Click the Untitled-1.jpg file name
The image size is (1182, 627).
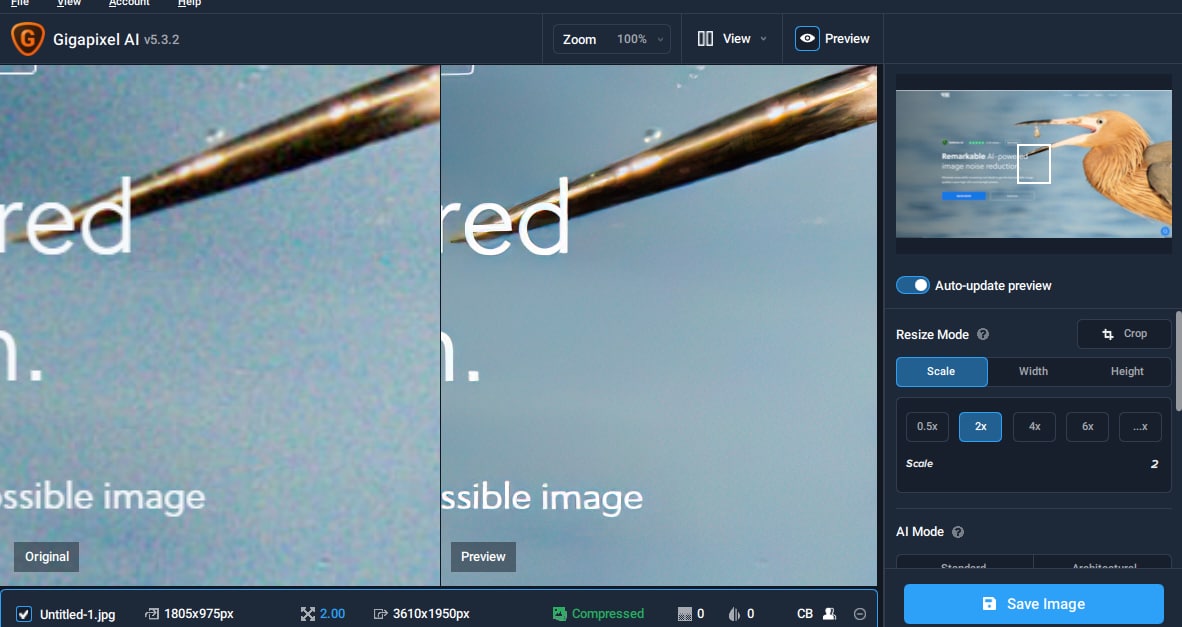pos(78,614)
